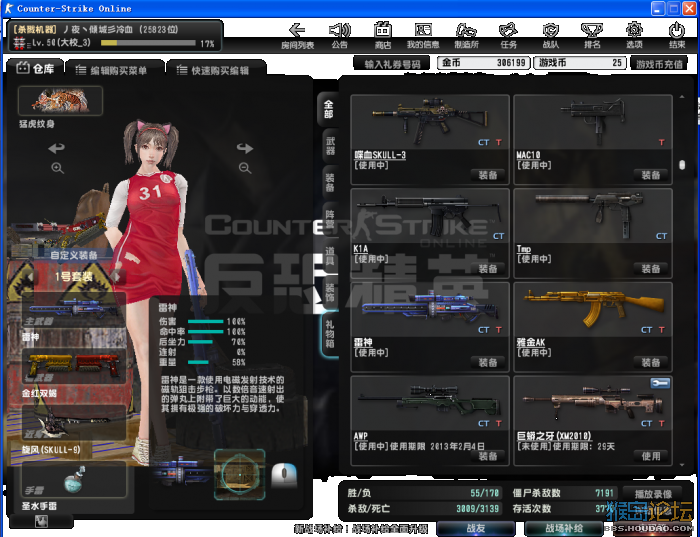The width and height of the screenshot is (700, 537).
Task: Click the 游戏币 game coin balance field
Action: pos(580,63)
